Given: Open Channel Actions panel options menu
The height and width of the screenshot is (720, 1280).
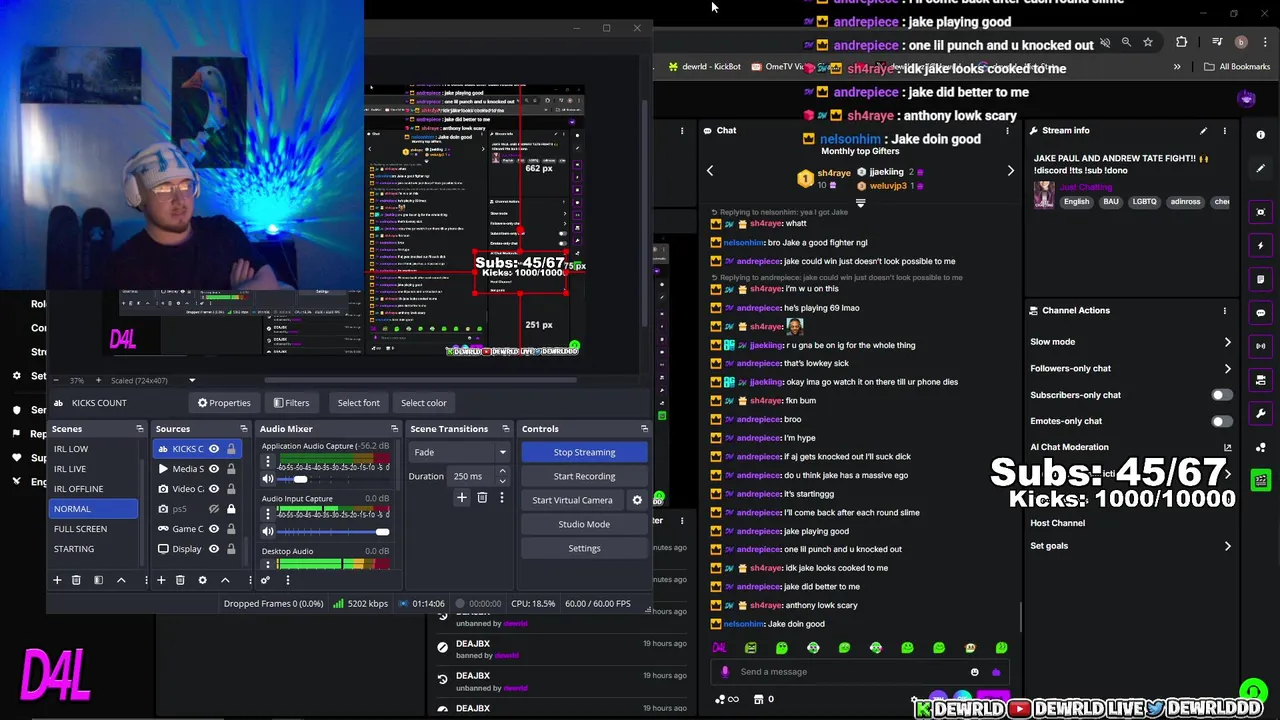Looking at the screenshot, I should pyautogui.click(x=1224, y=311).
